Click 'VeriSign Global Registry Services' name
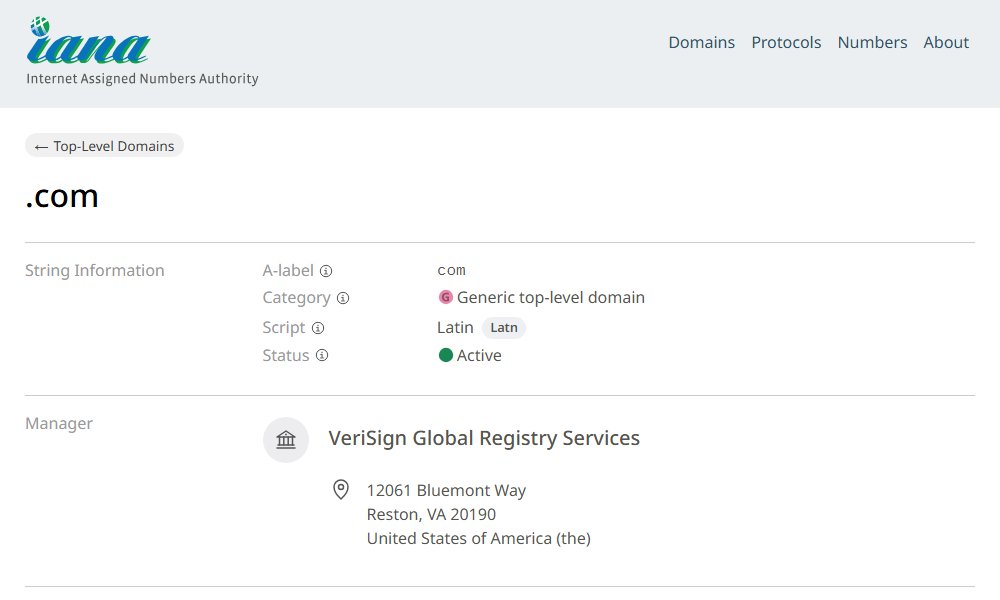The image size is (1000, 600). tap(484, 438)
